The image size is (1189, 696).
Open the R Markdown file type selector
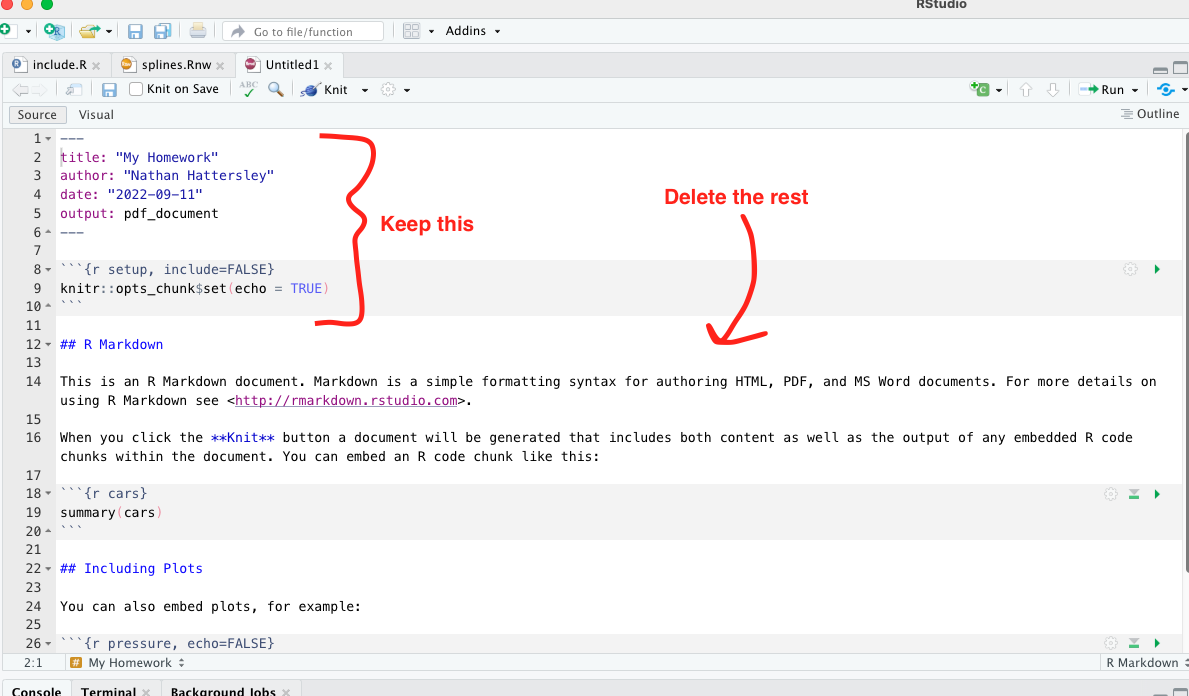pos(1146,663)
